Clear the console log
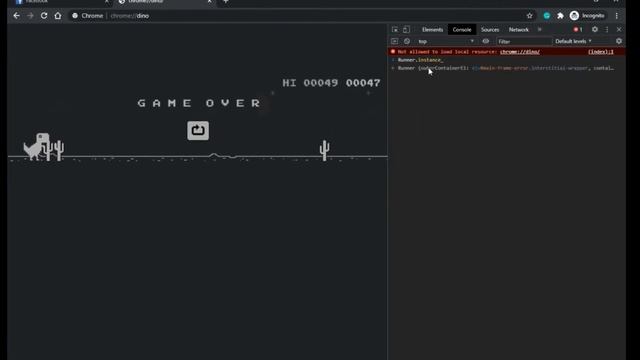Image resolution: width=640 pixels, height=360 pixels. (x=407, y=41)
